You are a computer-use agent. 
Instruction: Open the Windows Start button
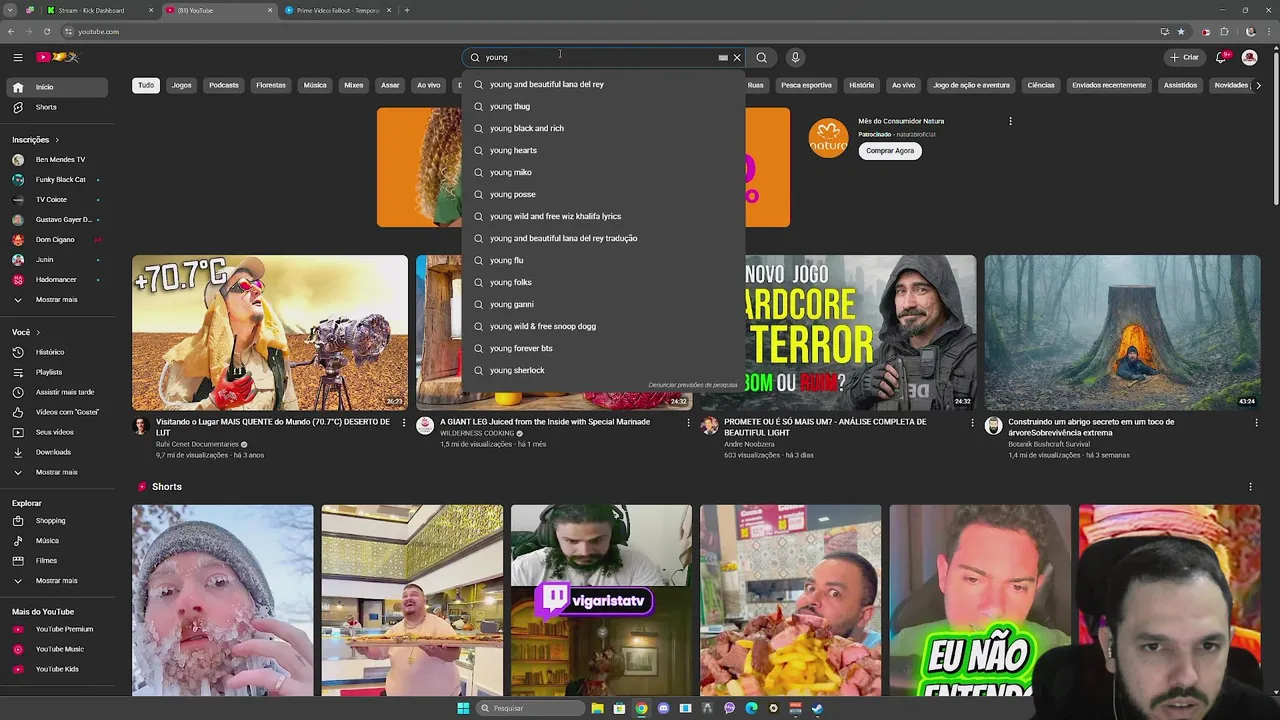463,708
